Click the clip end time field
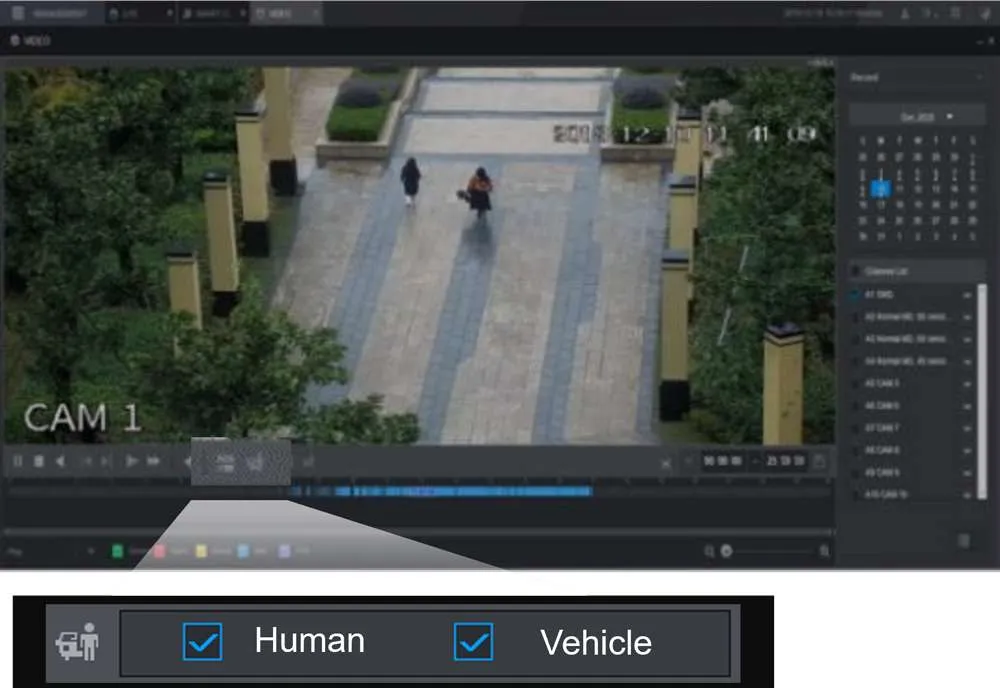Screen dimensions: 1000x688 tap(785, 461)
